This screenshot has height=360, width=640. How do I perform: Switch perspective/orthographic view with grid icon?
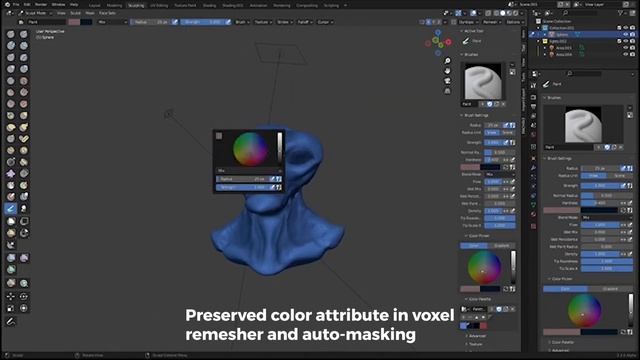click(447, 91)
